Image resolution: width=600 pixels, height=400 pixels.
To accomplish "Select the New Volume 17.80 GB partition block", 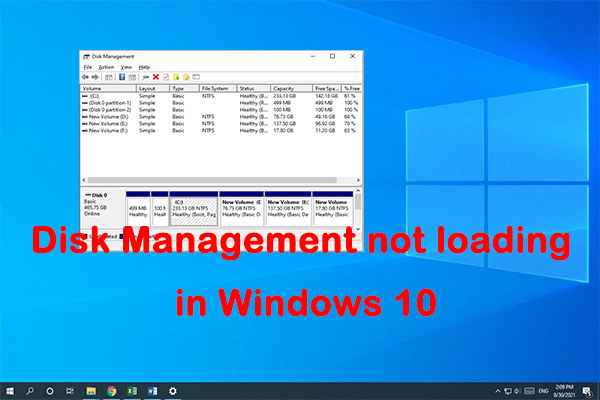I will pyautogui.click(x=333, y=209).
